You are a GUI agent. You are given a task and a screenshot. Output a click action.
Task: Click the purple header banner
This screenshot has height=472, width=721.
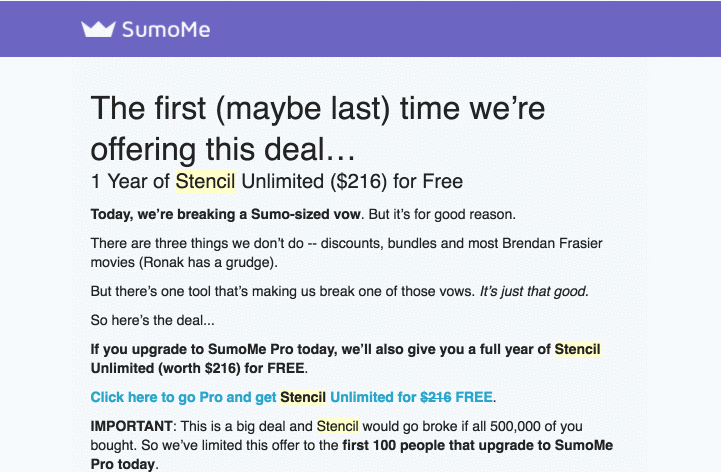(360, 29)
